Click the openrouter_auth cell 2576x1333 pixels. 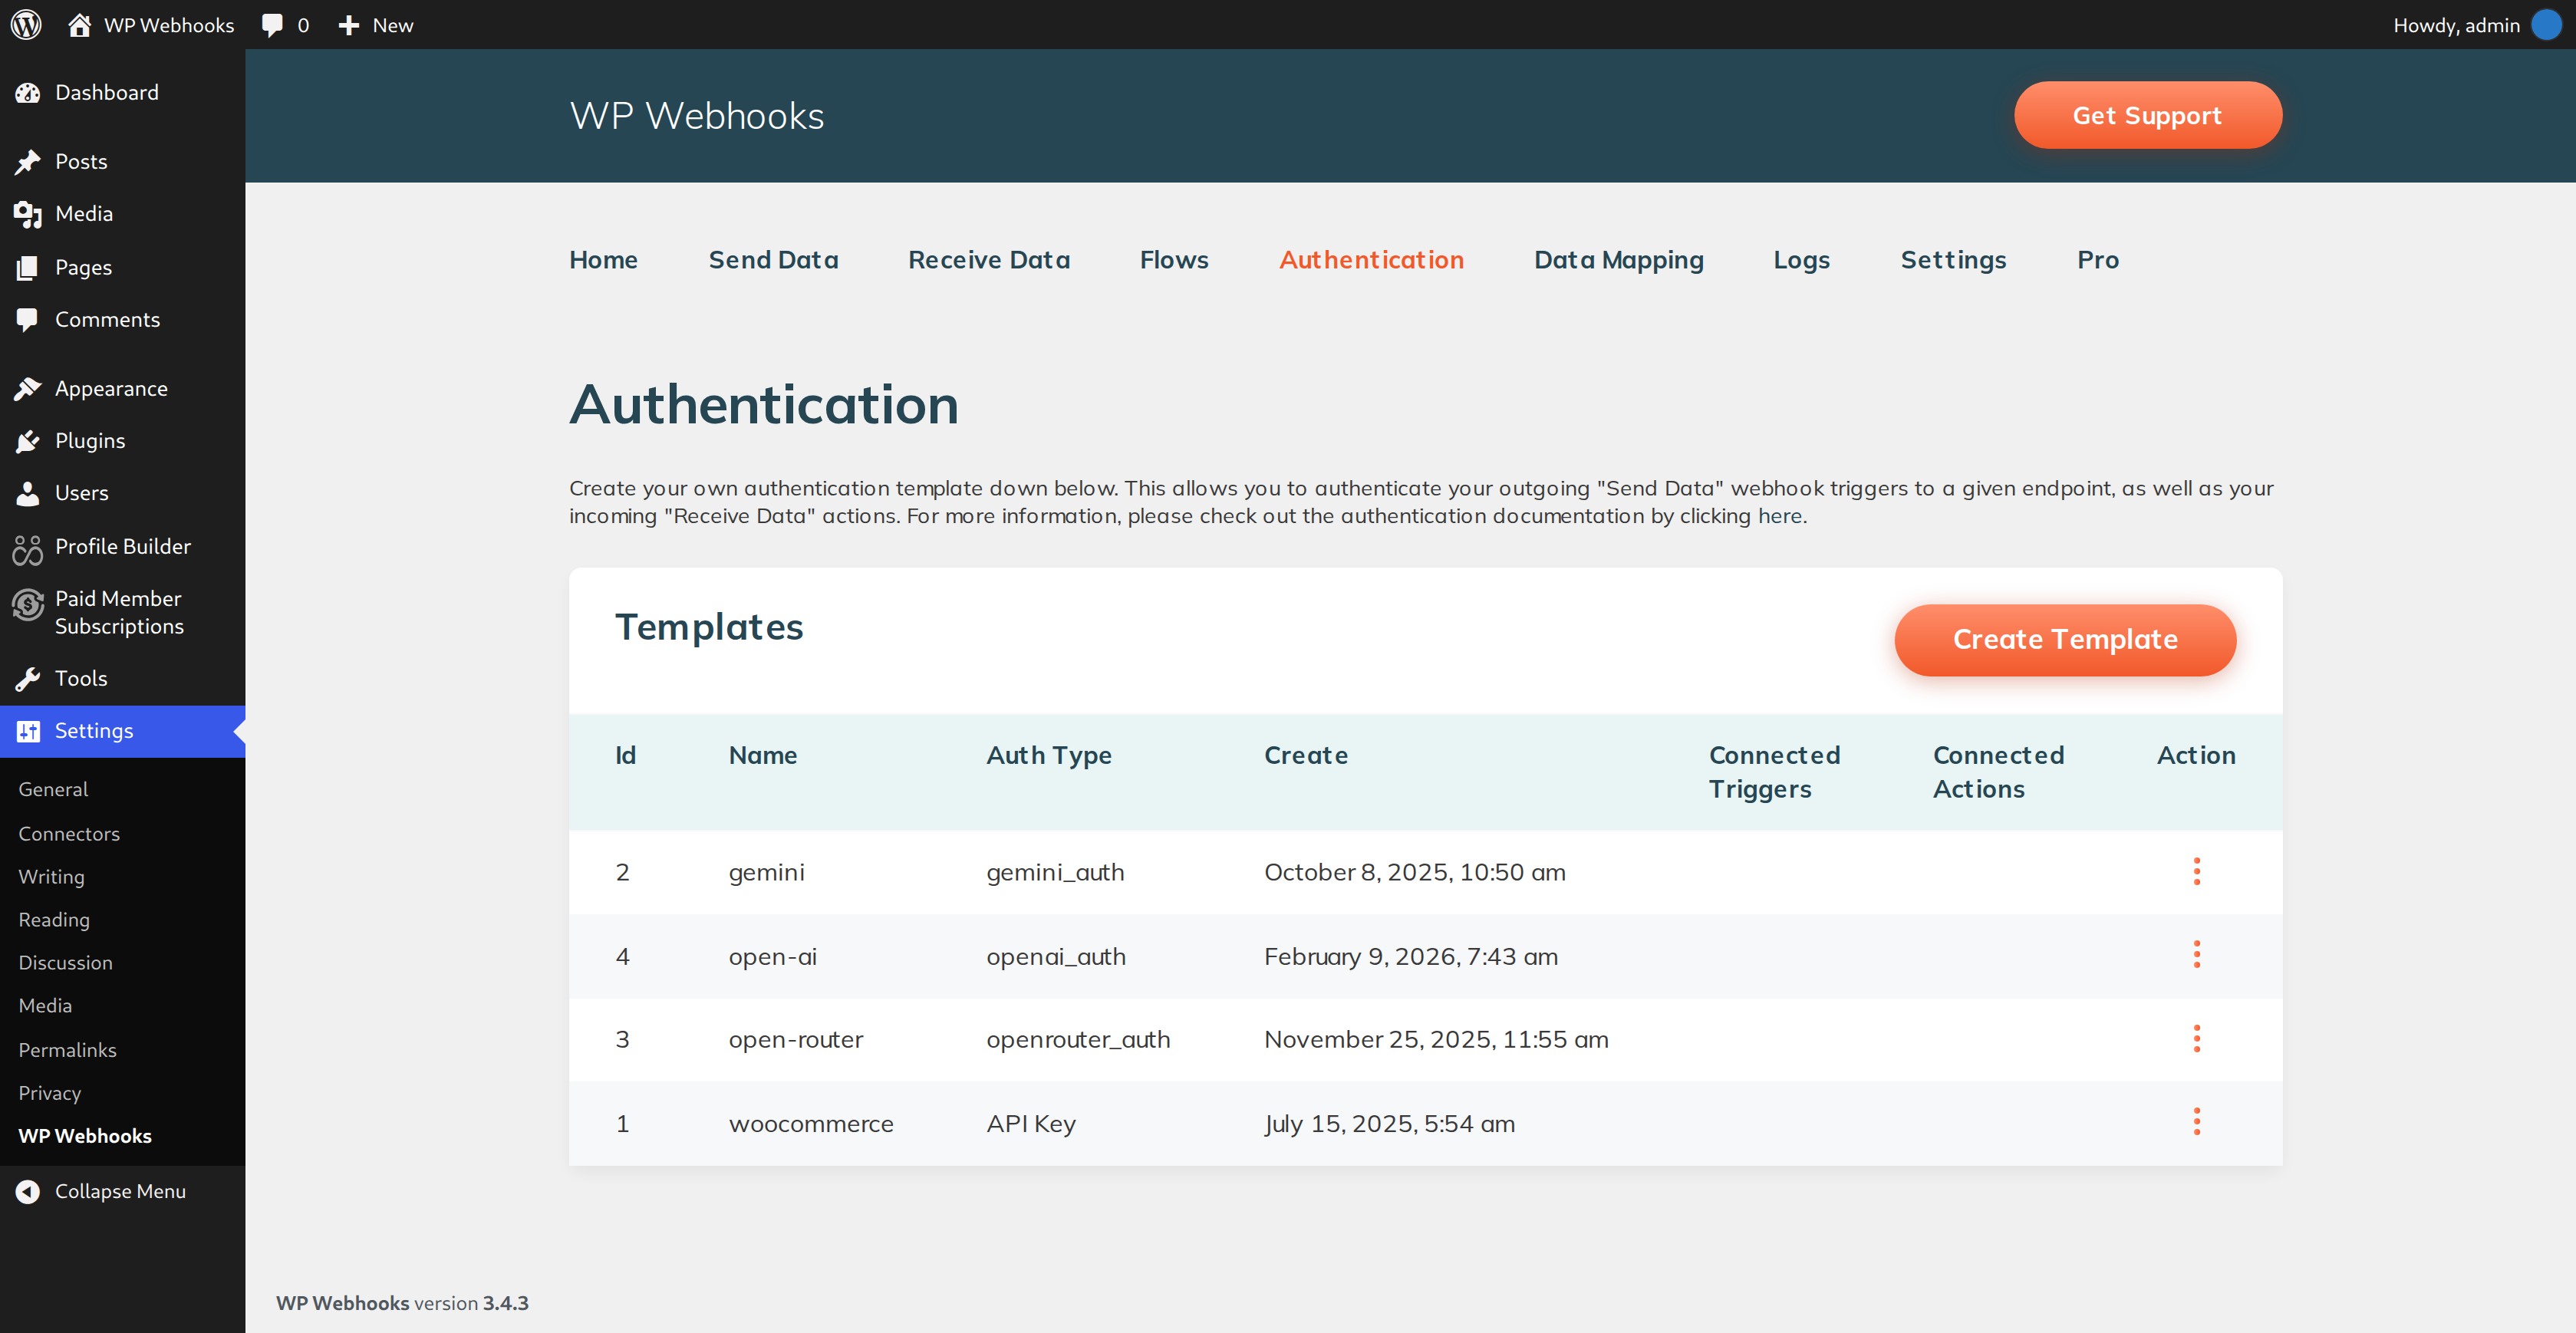coord(1078,1039)
